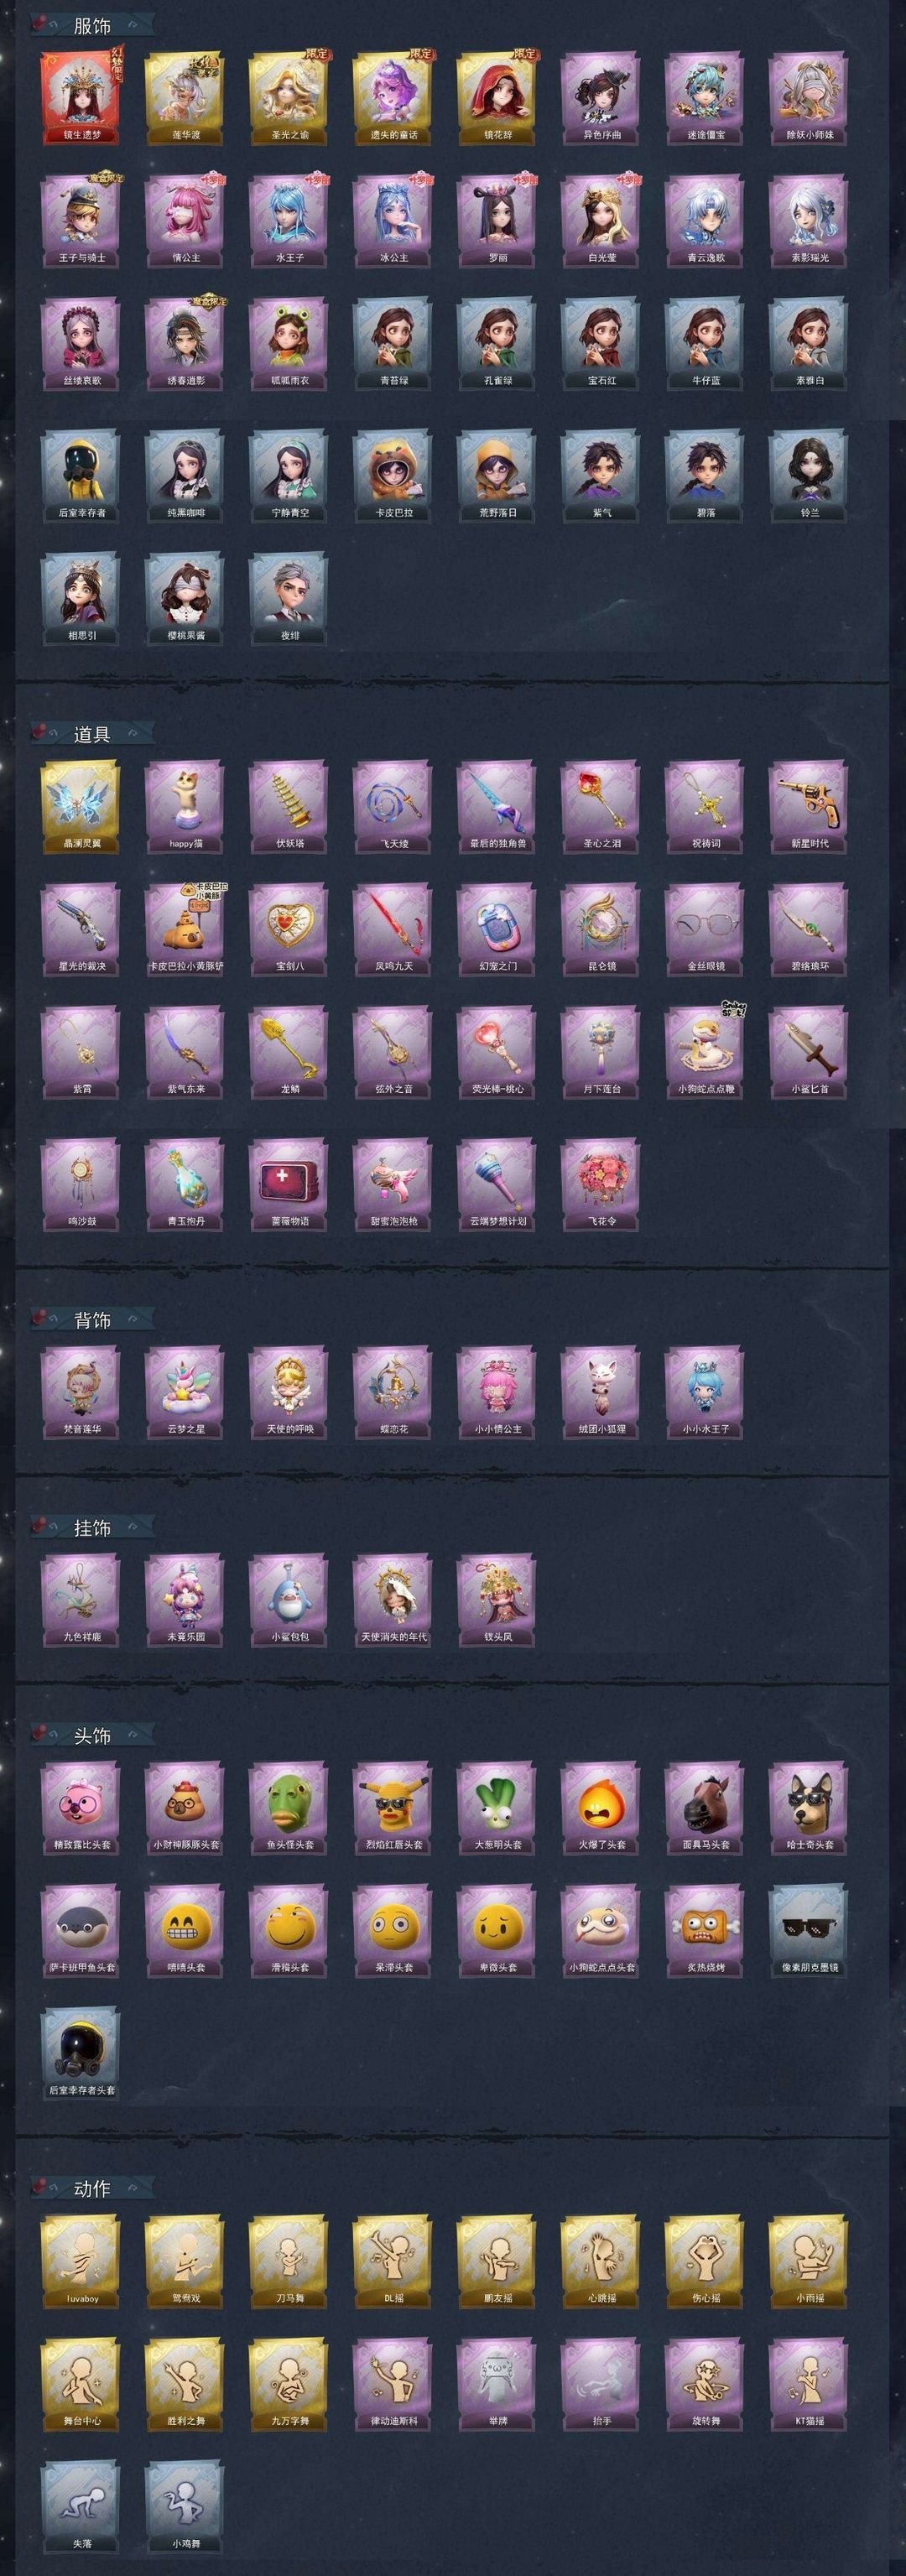Image resolution: width=906 pixels, height=2576 pixels.
Task: Select the 卡皮巴拉 costume
Action: 393,476
